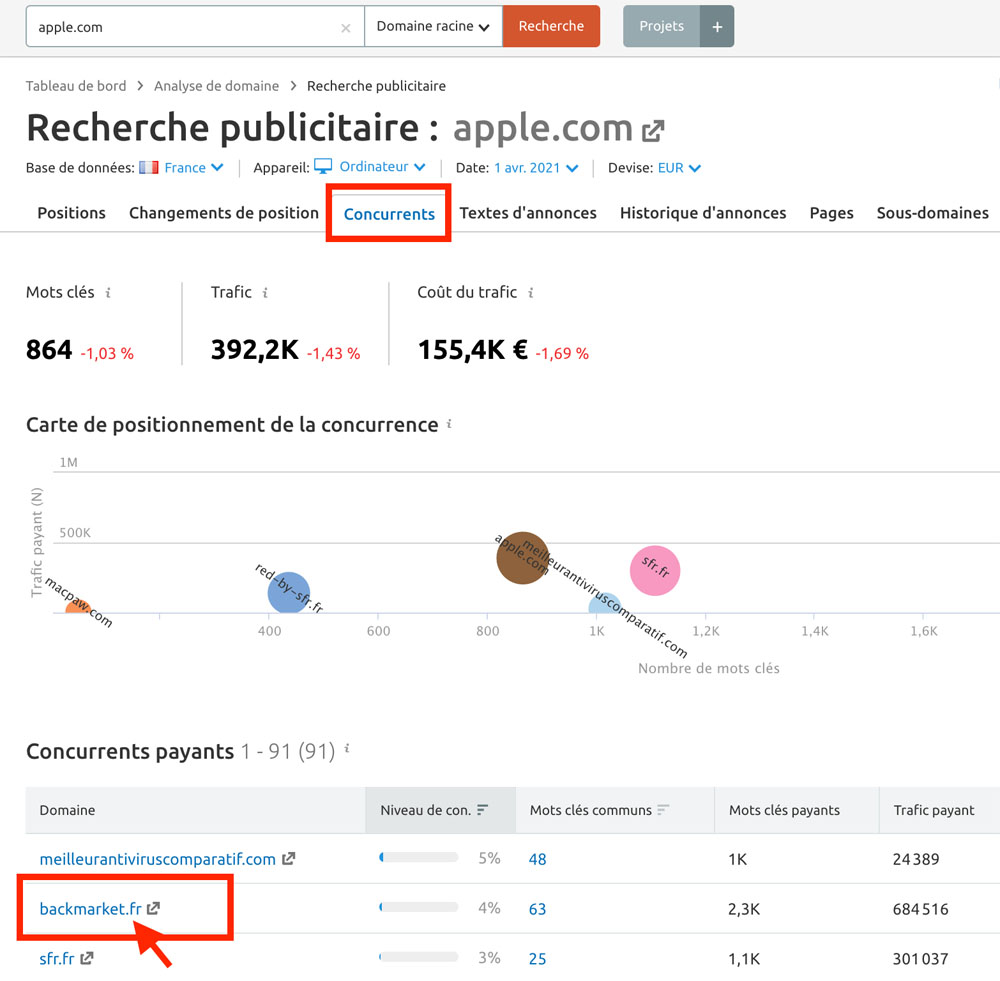Open the backmarket.fr domain link
This screenshot has height=981, width=1000.
coord(91,909)
